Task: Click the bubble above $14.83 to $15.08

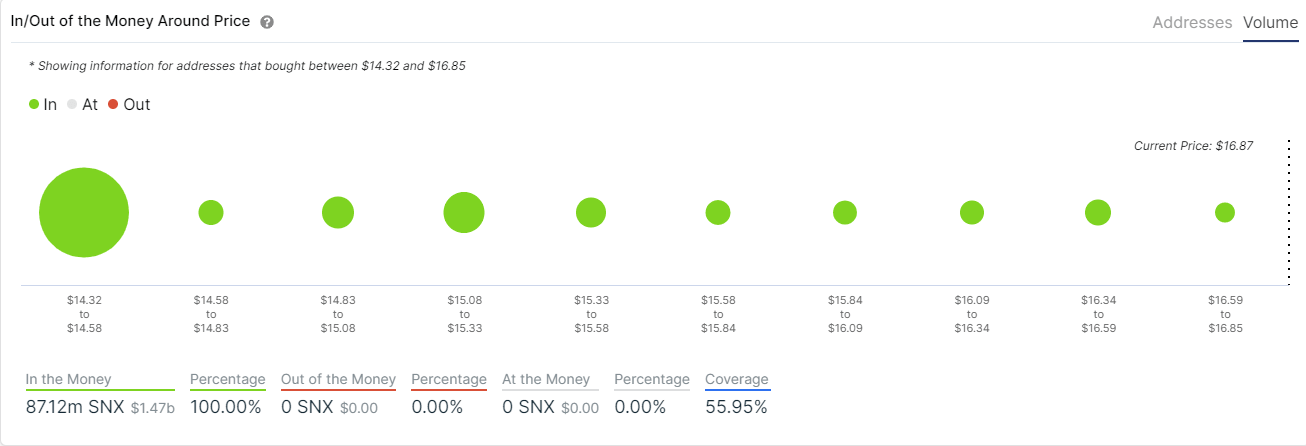Action: [338, 213]
